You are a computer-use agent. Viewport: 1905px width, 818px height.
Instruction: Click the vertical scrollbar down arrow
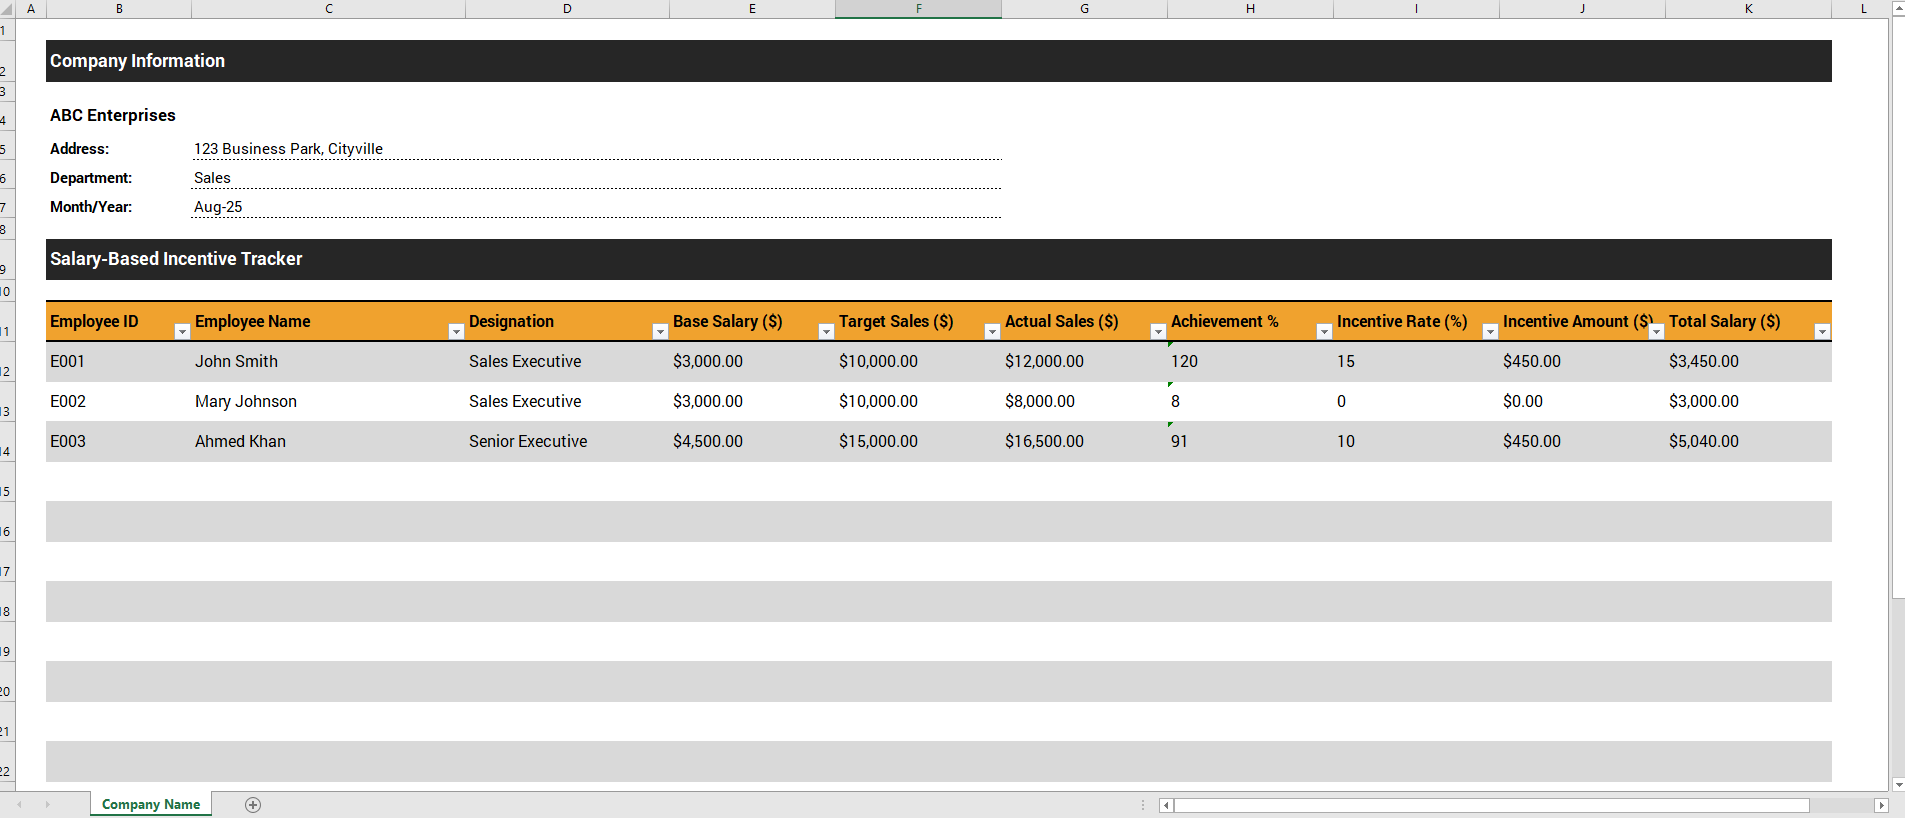pos(1898,785)
